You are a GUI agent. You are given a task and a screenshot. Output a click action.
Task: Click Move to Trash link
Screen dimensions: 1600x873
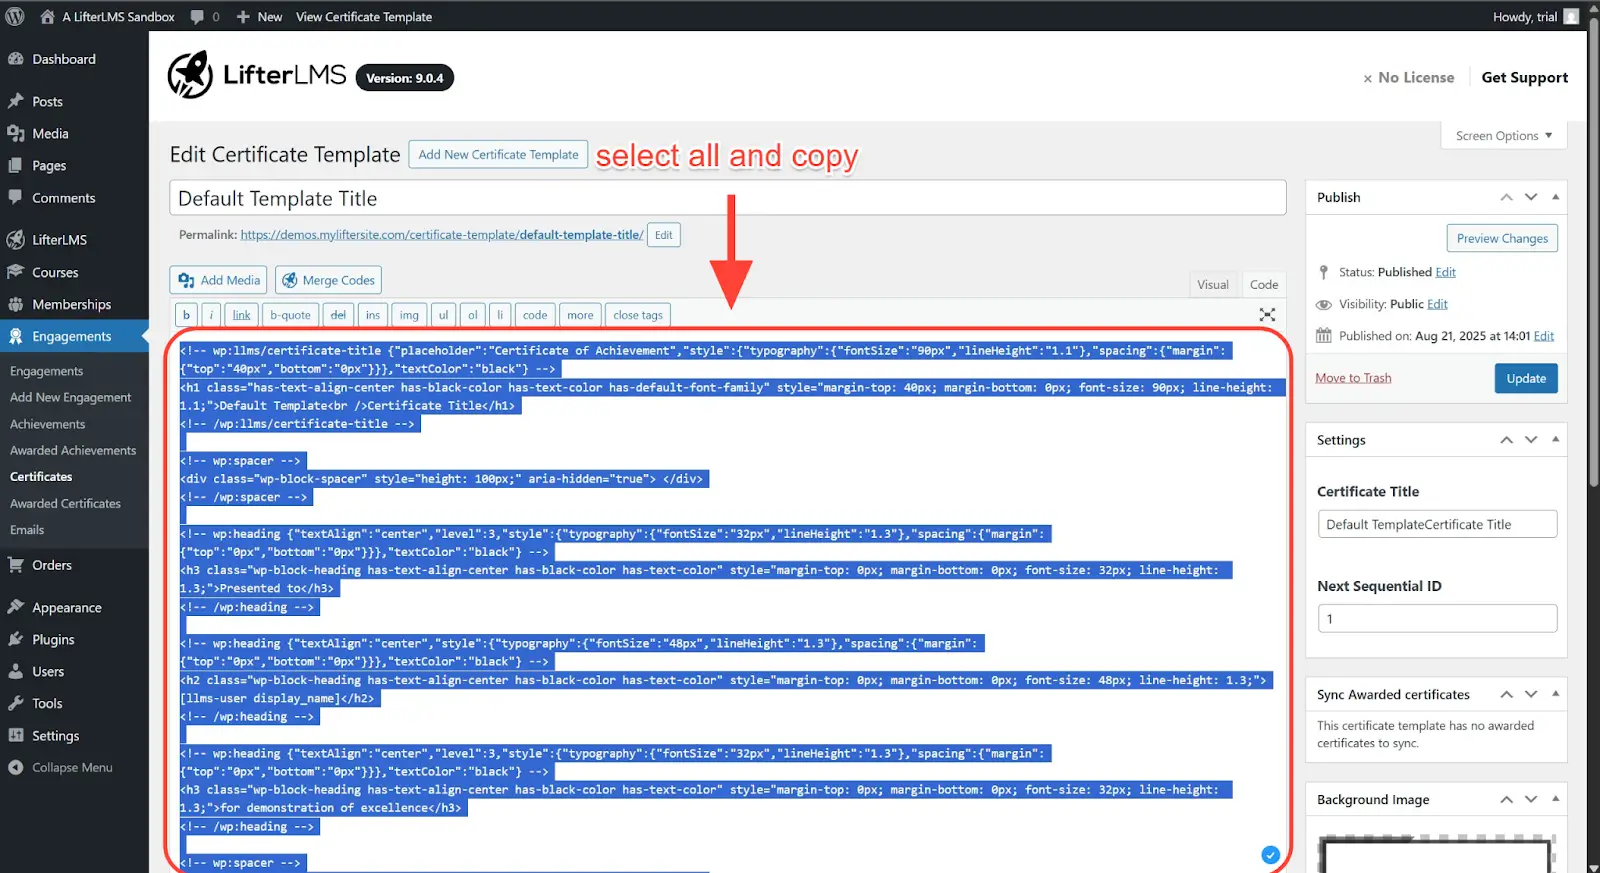point(1353,378)
